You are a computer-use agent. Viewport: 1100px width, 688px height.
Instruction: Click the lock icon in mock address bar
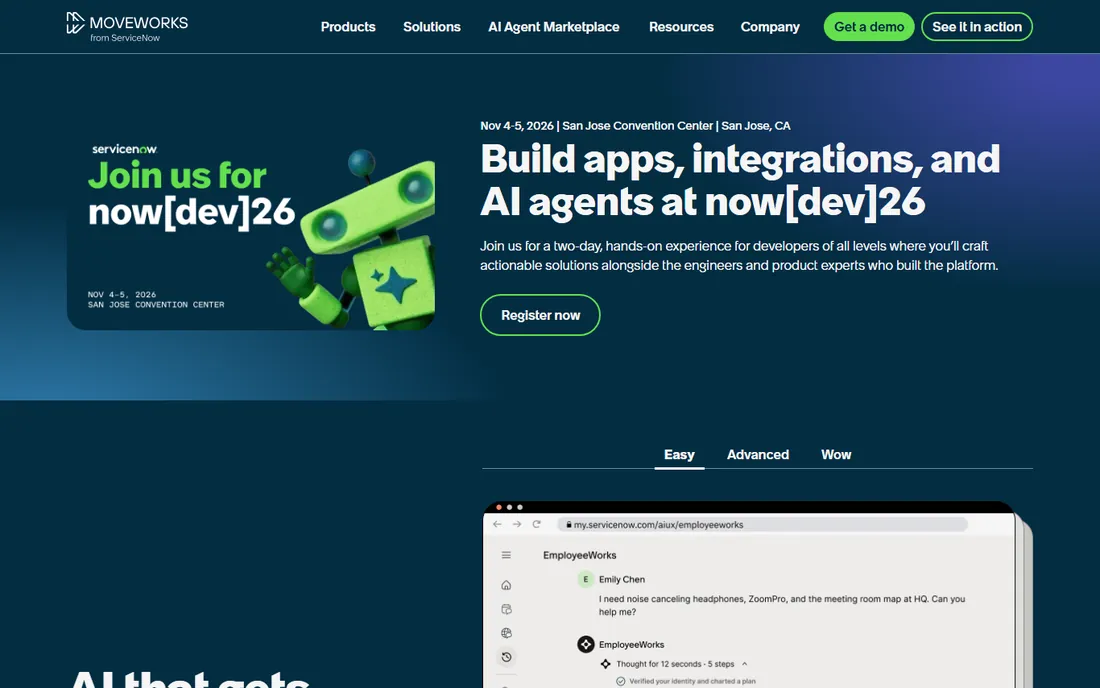click(569, 524)
